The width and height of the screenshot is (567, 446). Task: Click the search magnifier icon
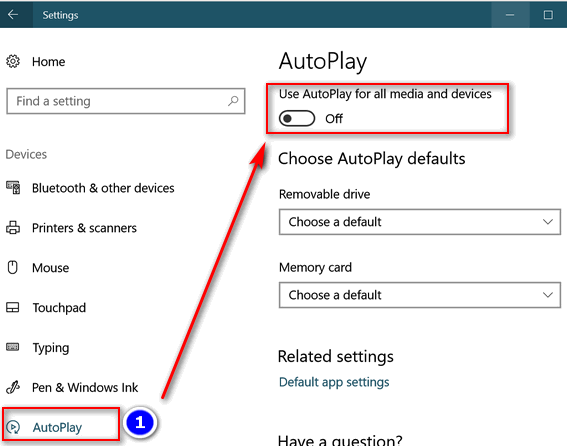point(233,101)
